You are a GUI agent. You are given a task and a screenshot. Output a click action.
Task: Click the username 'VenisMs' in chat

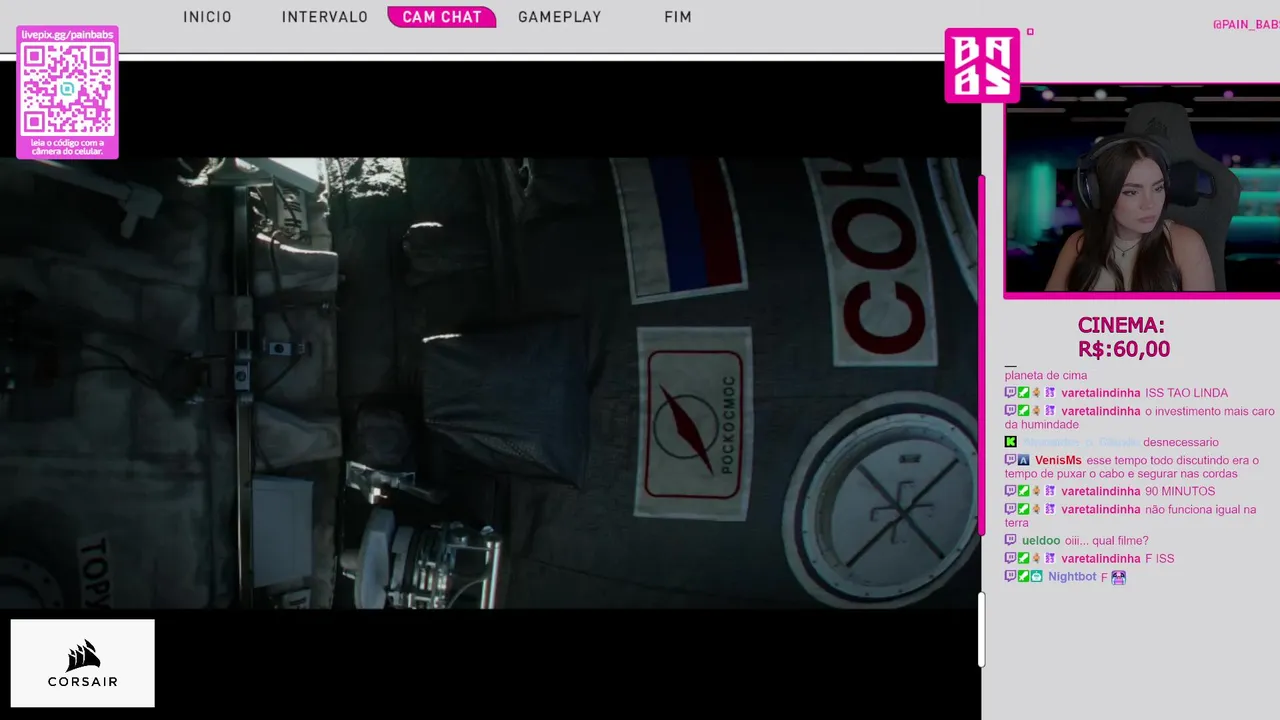pos(1058,460)
